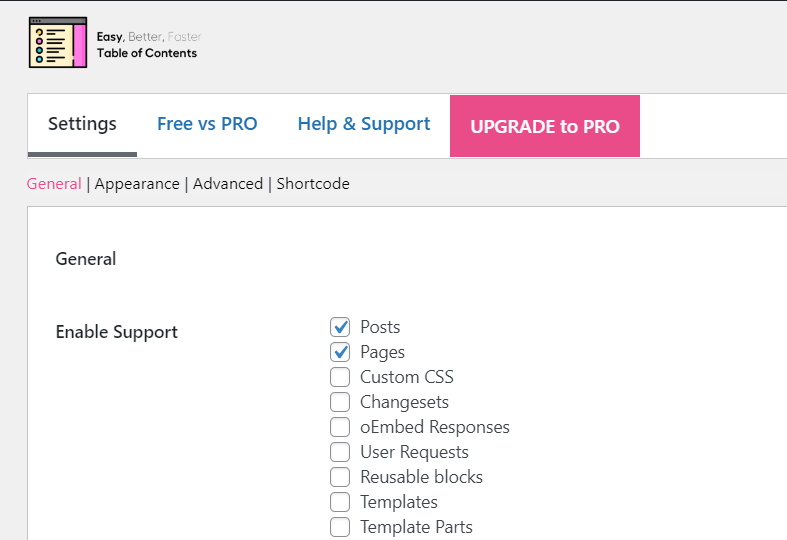Select the General settings link
This screenshot has width=787, height=540.
tap(54, 184)
